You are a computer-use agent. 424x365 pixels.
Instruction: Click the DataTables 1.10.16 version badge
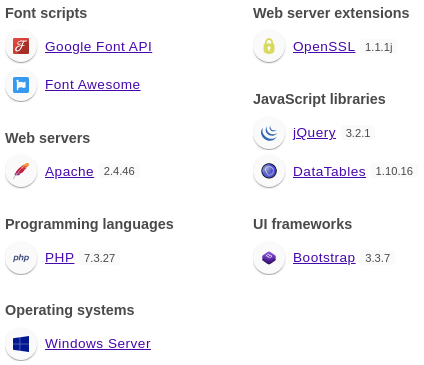(394, 171)
